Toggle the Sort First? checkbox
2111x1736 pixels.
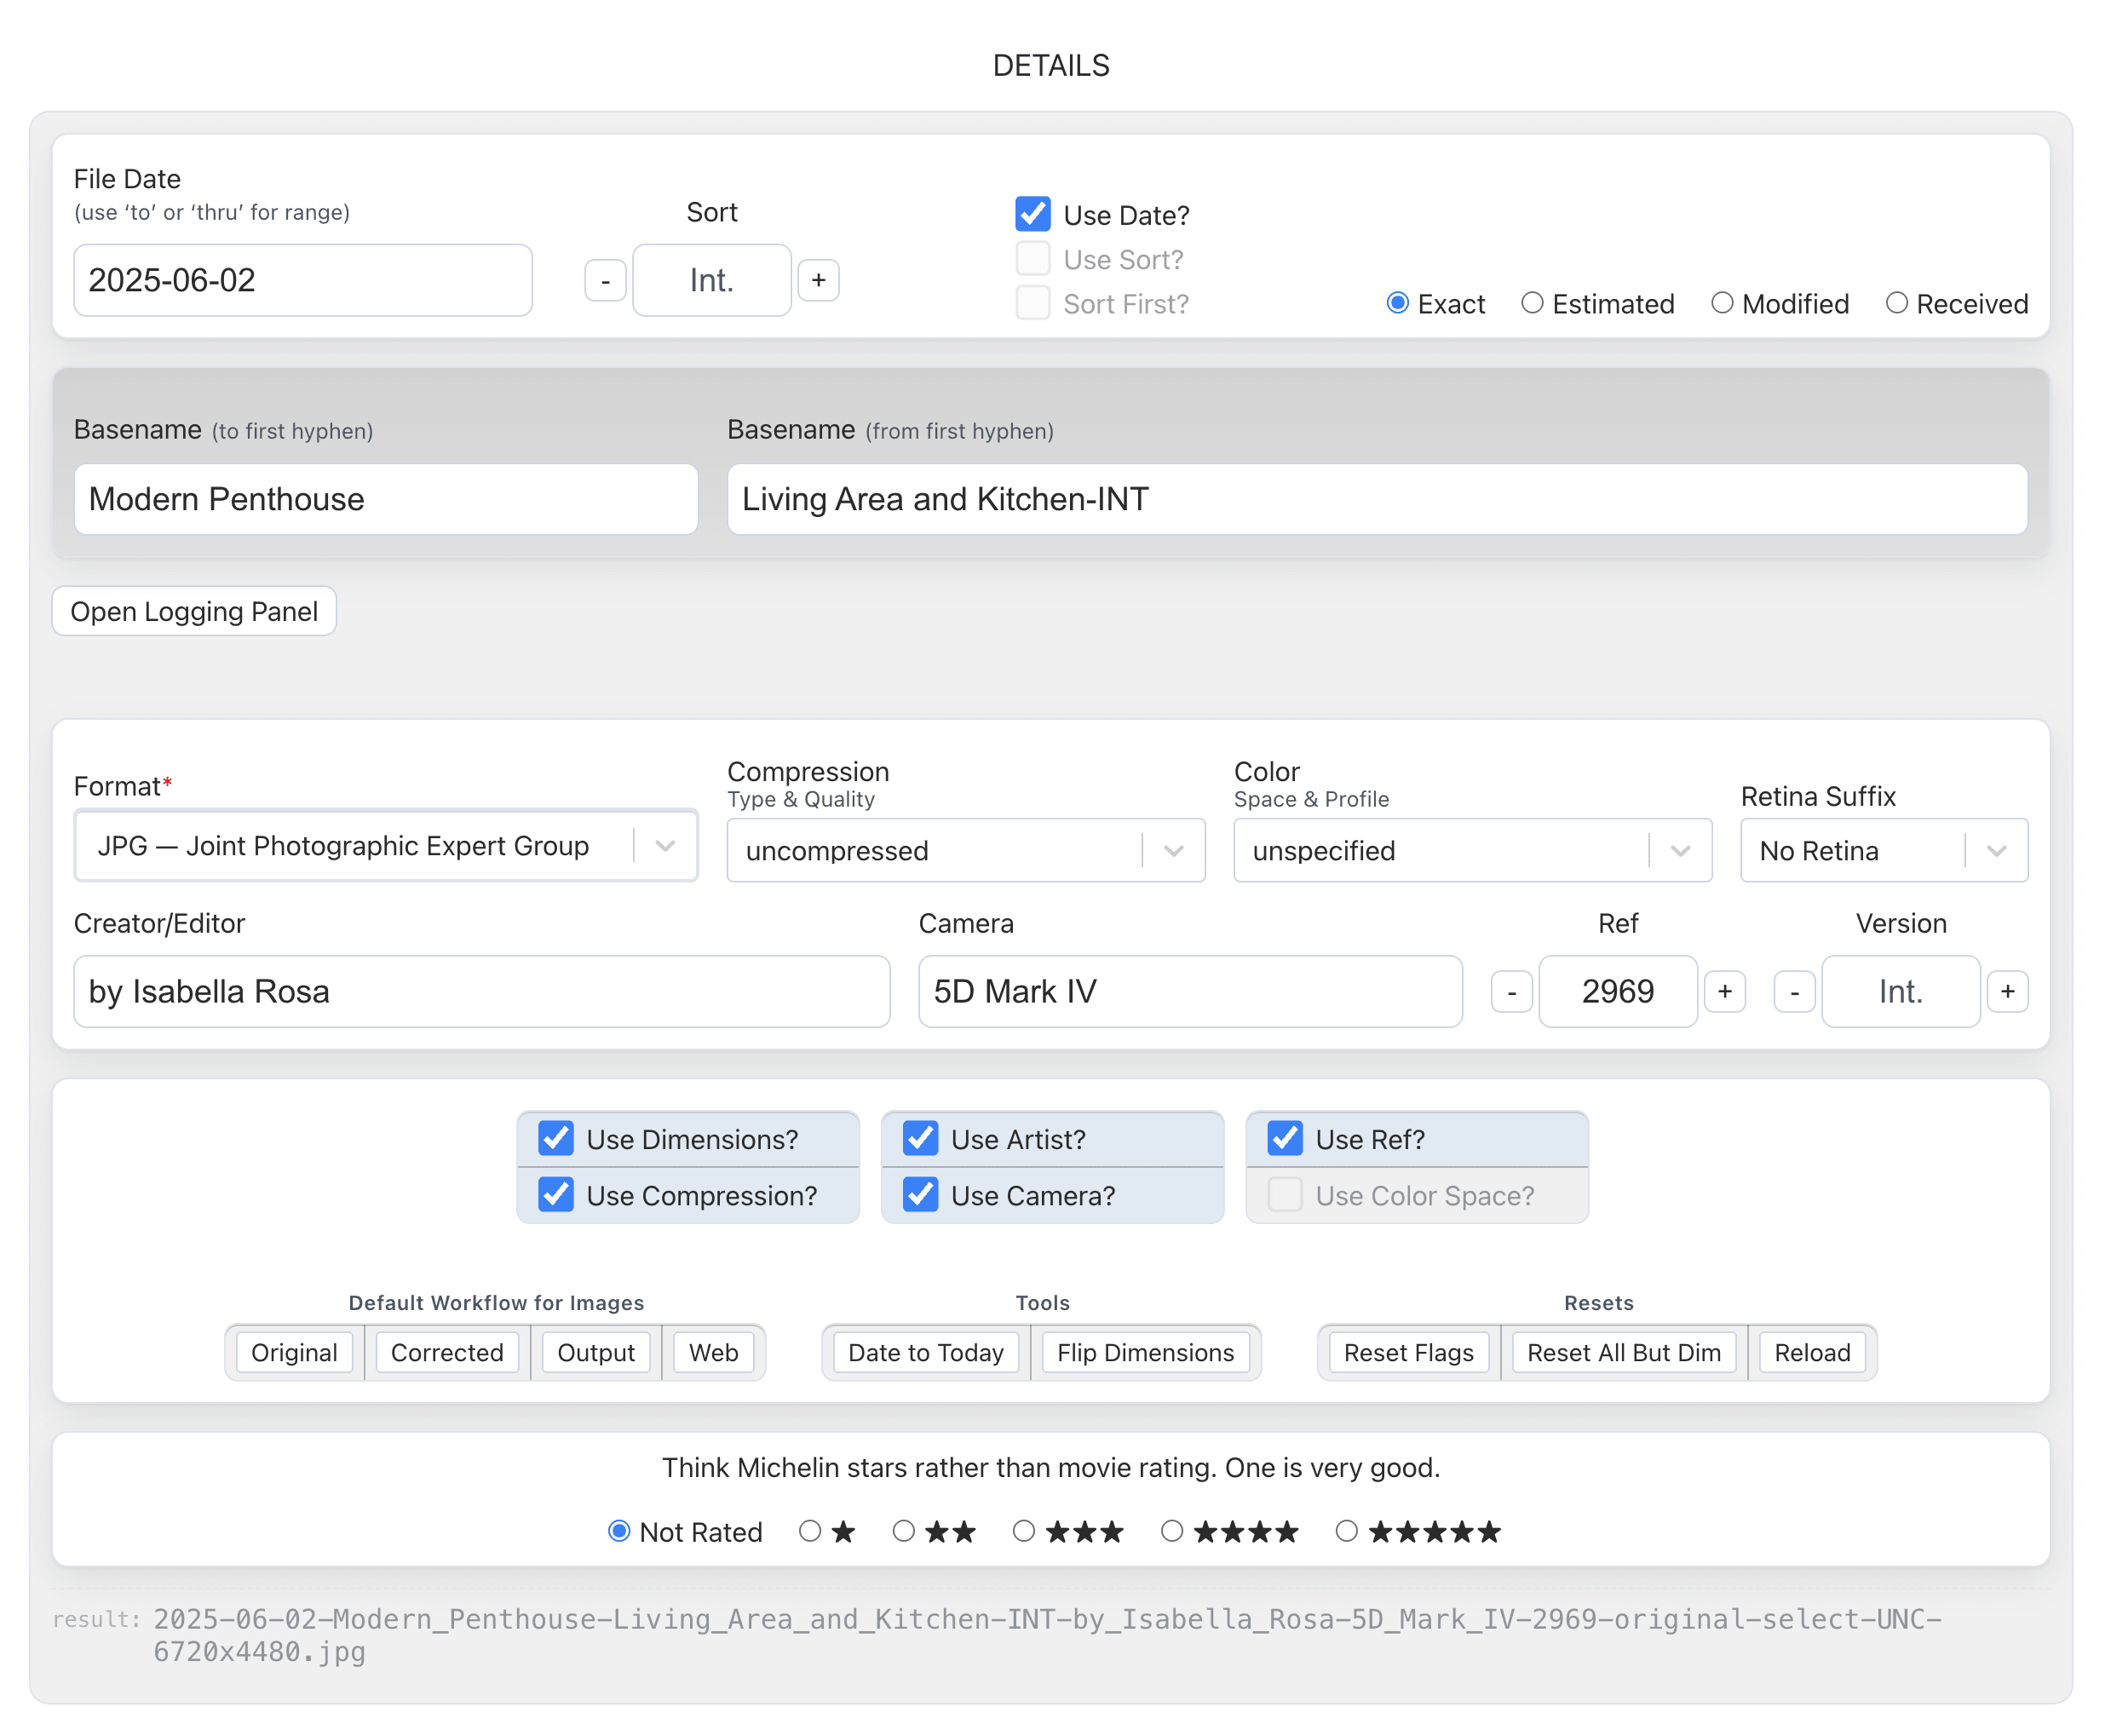[1032, 303]
